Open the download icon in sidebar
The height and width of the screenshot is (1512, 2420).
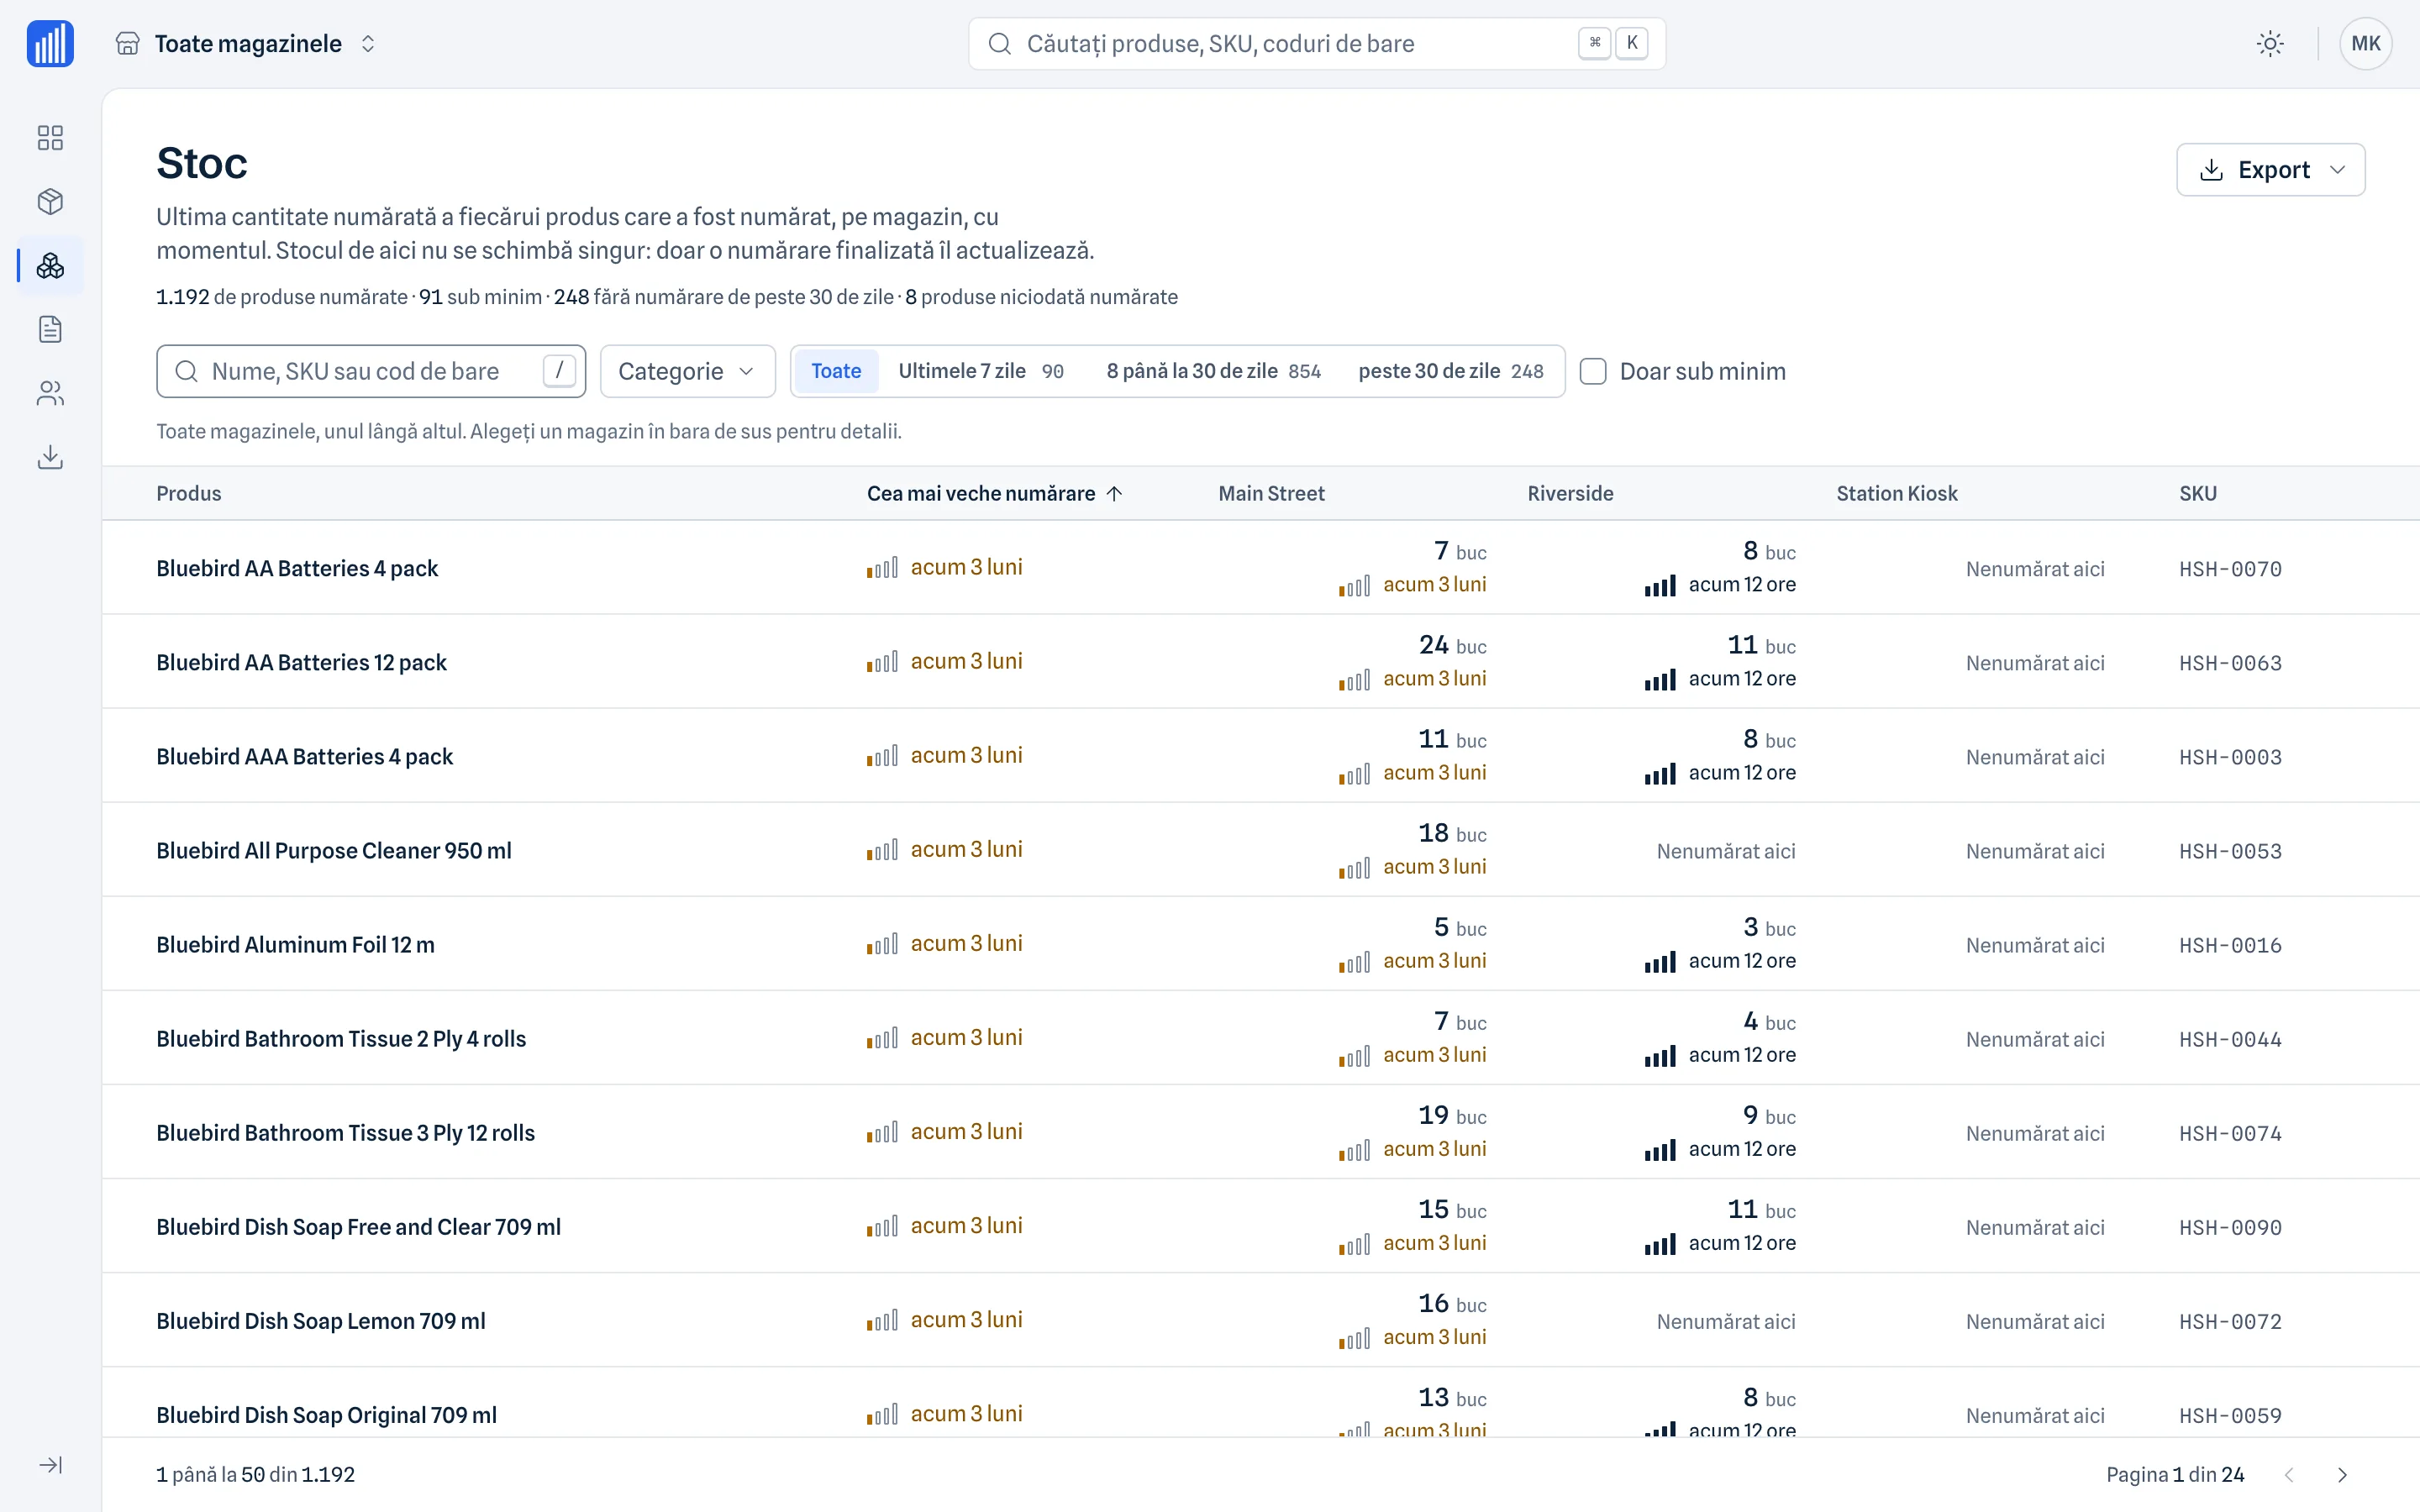[50, 457]
